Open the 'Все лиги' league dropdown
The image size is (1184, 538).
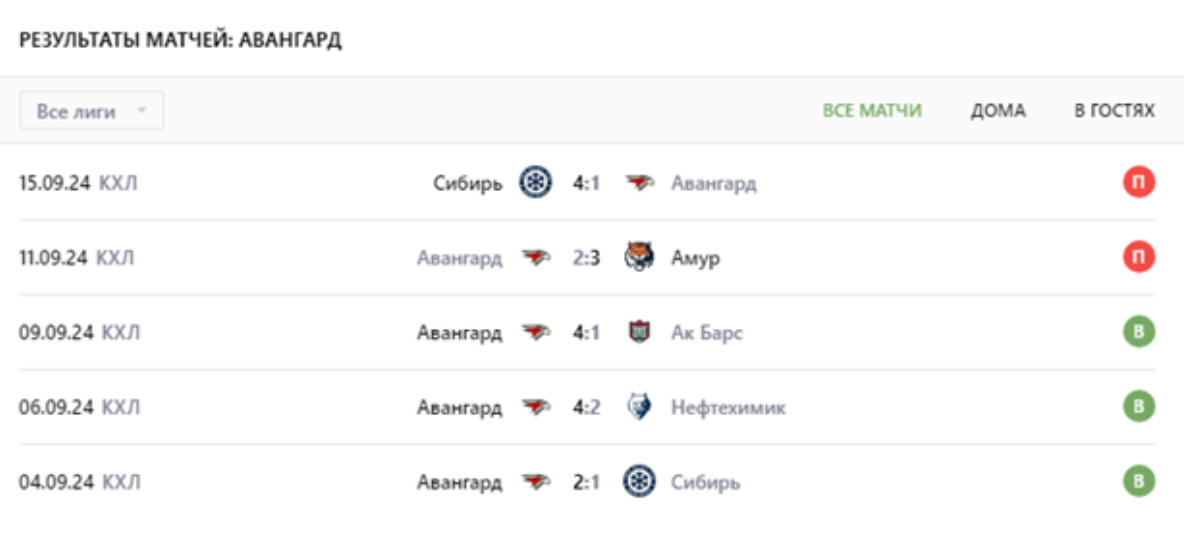coord(91,111)
